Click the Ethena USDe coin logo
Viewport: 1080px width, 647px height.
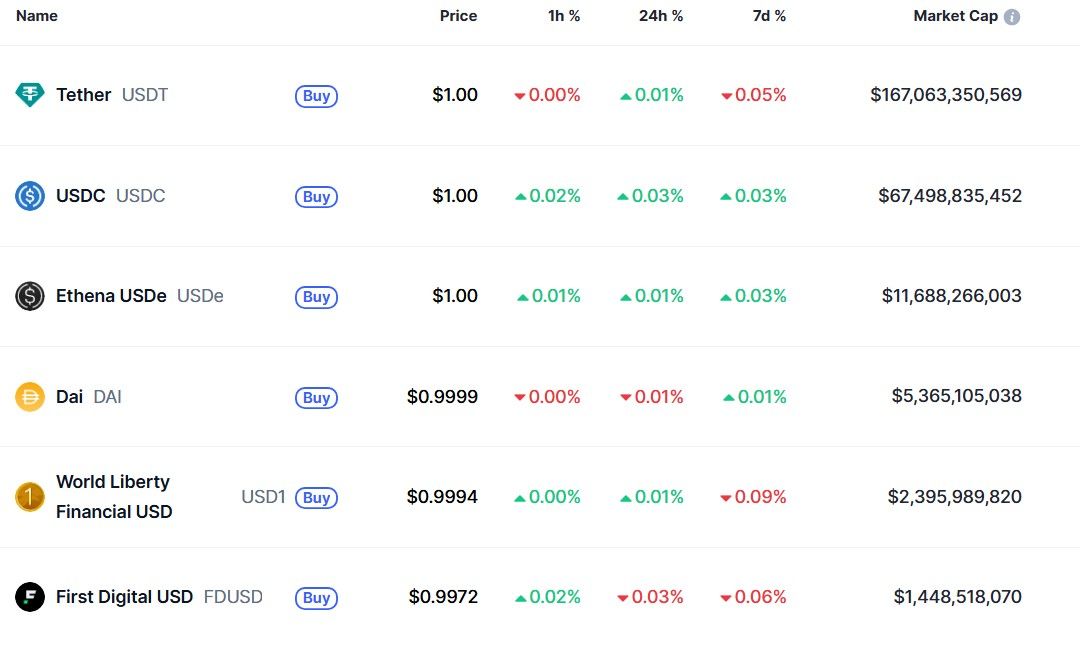point(30,296)
